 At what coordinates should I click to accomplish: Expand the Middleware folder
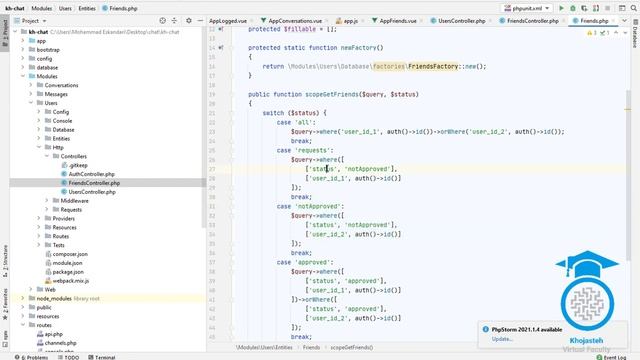(x=47, y=201)
